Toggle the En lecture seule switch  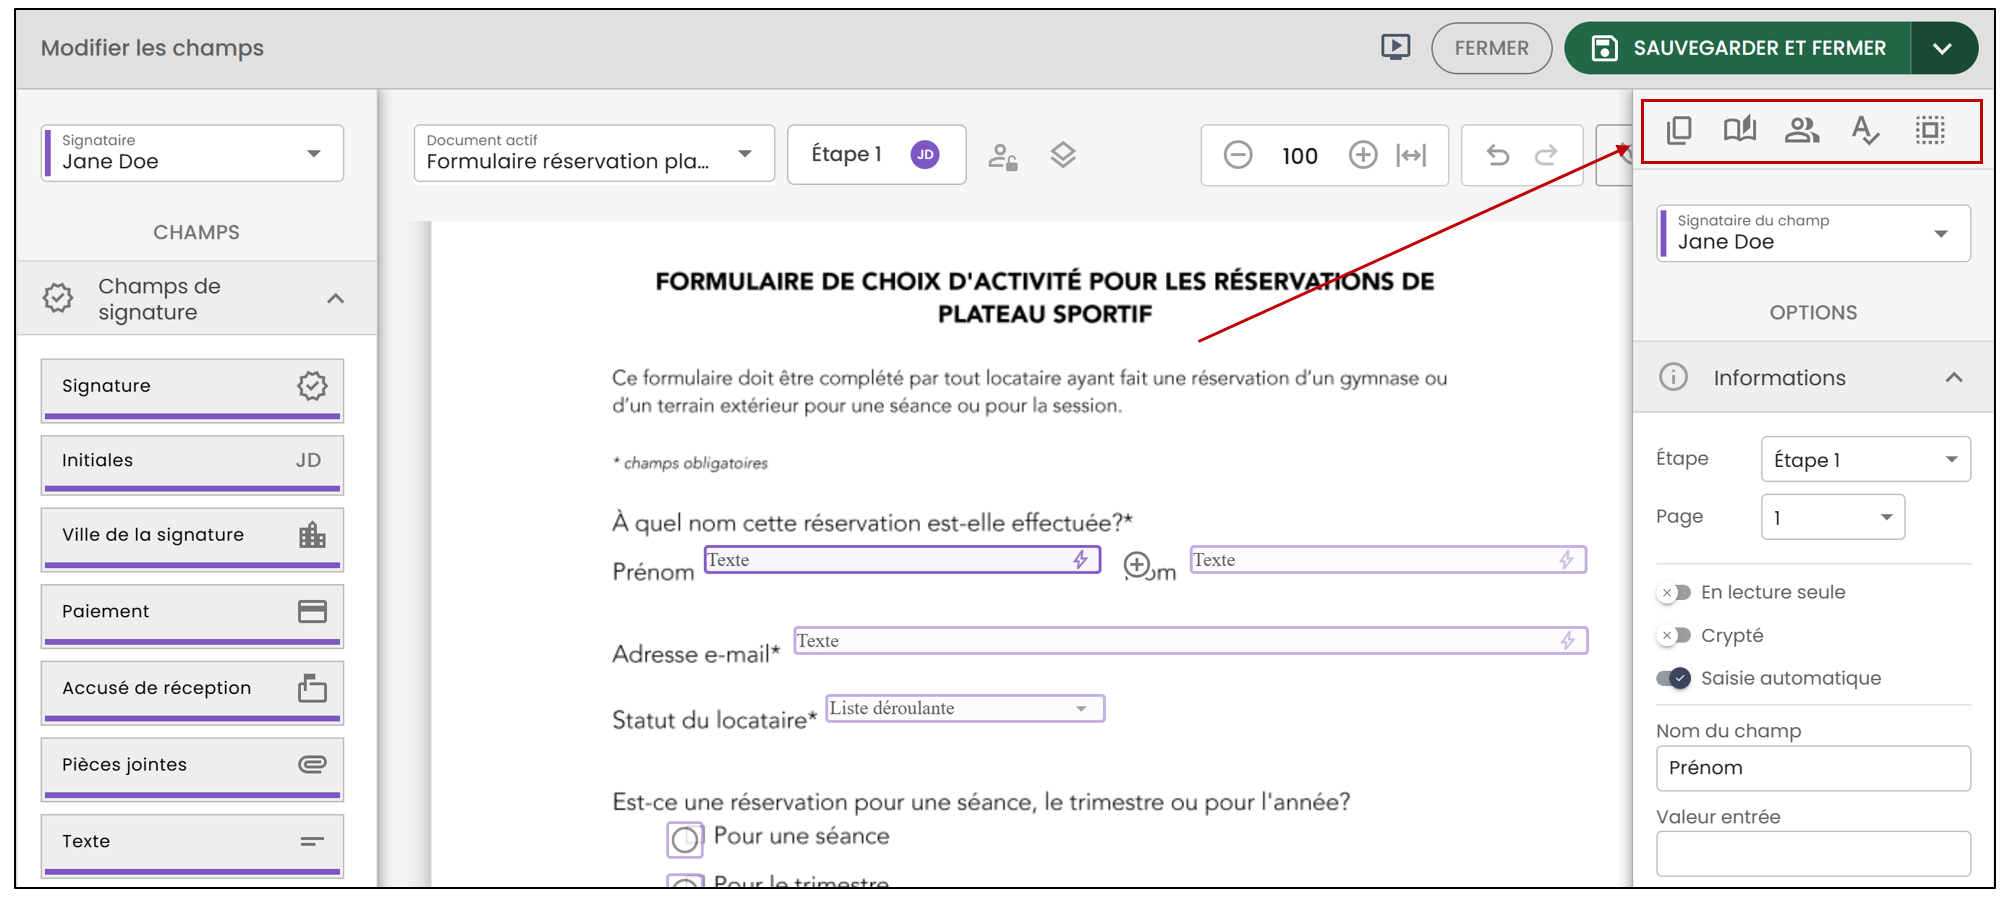coord(1674,592)
